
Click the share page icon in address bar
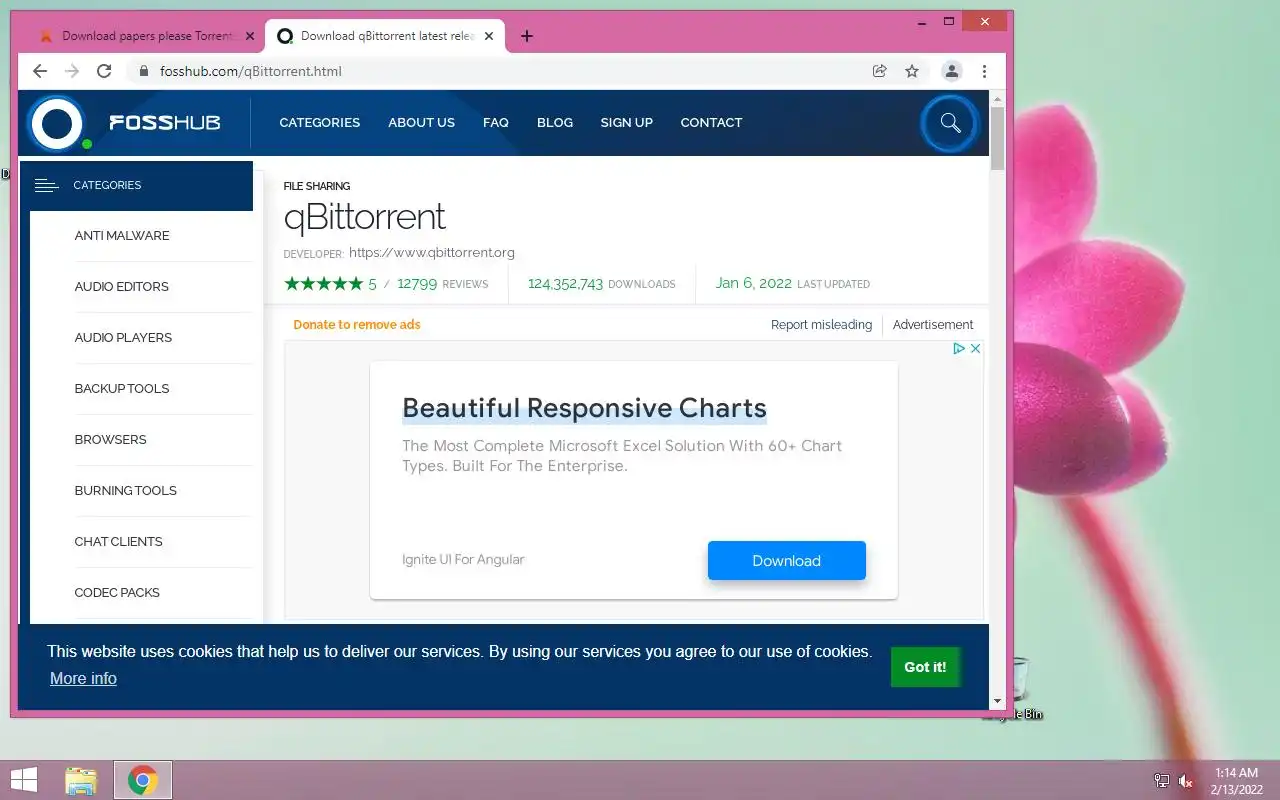pos(880,71)
